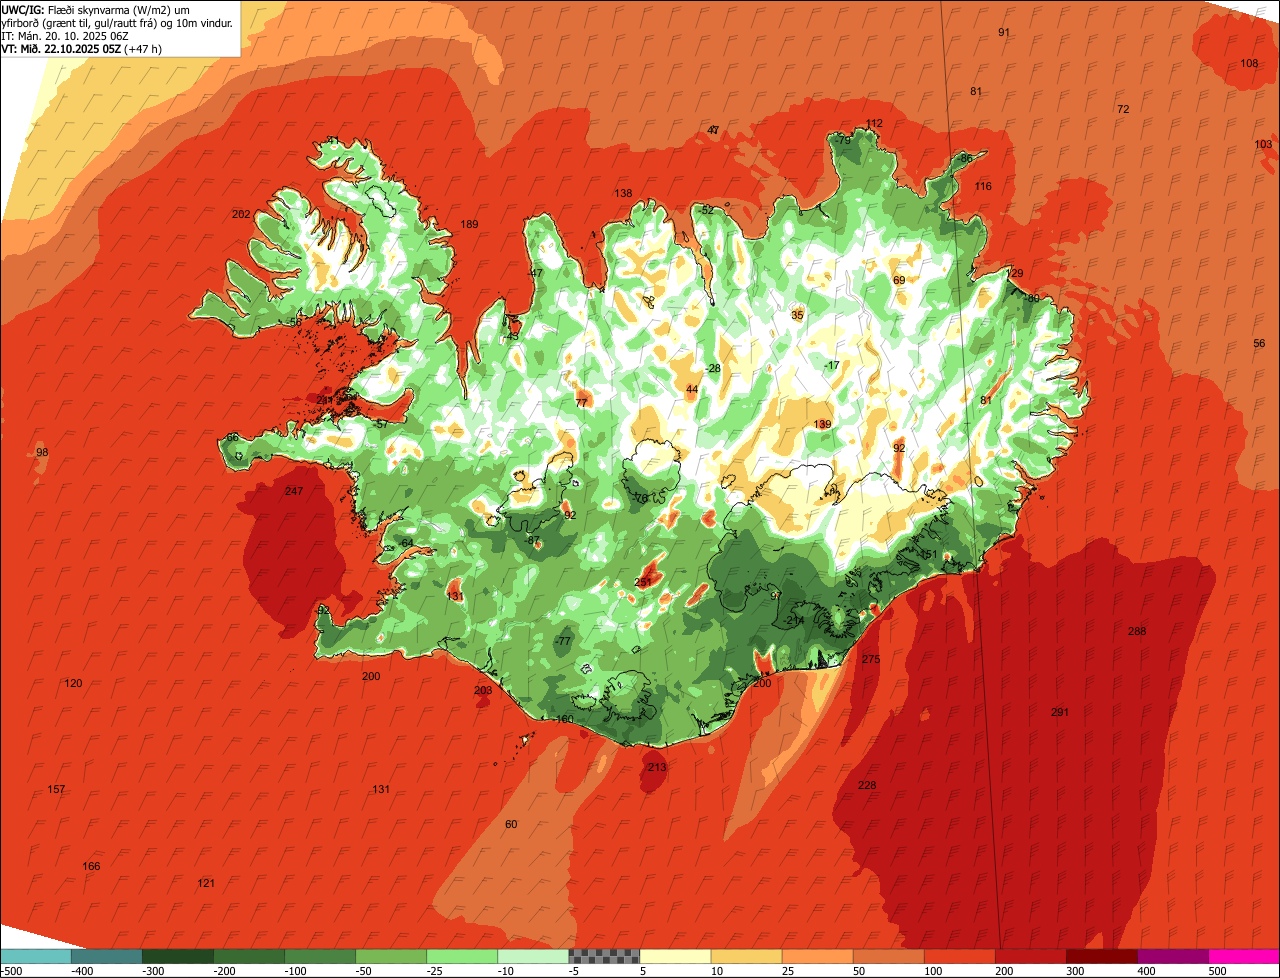Select the magenta legend swatch labeled 500
This screenshot has width=1280, height=978.
tap(1244, 956)
